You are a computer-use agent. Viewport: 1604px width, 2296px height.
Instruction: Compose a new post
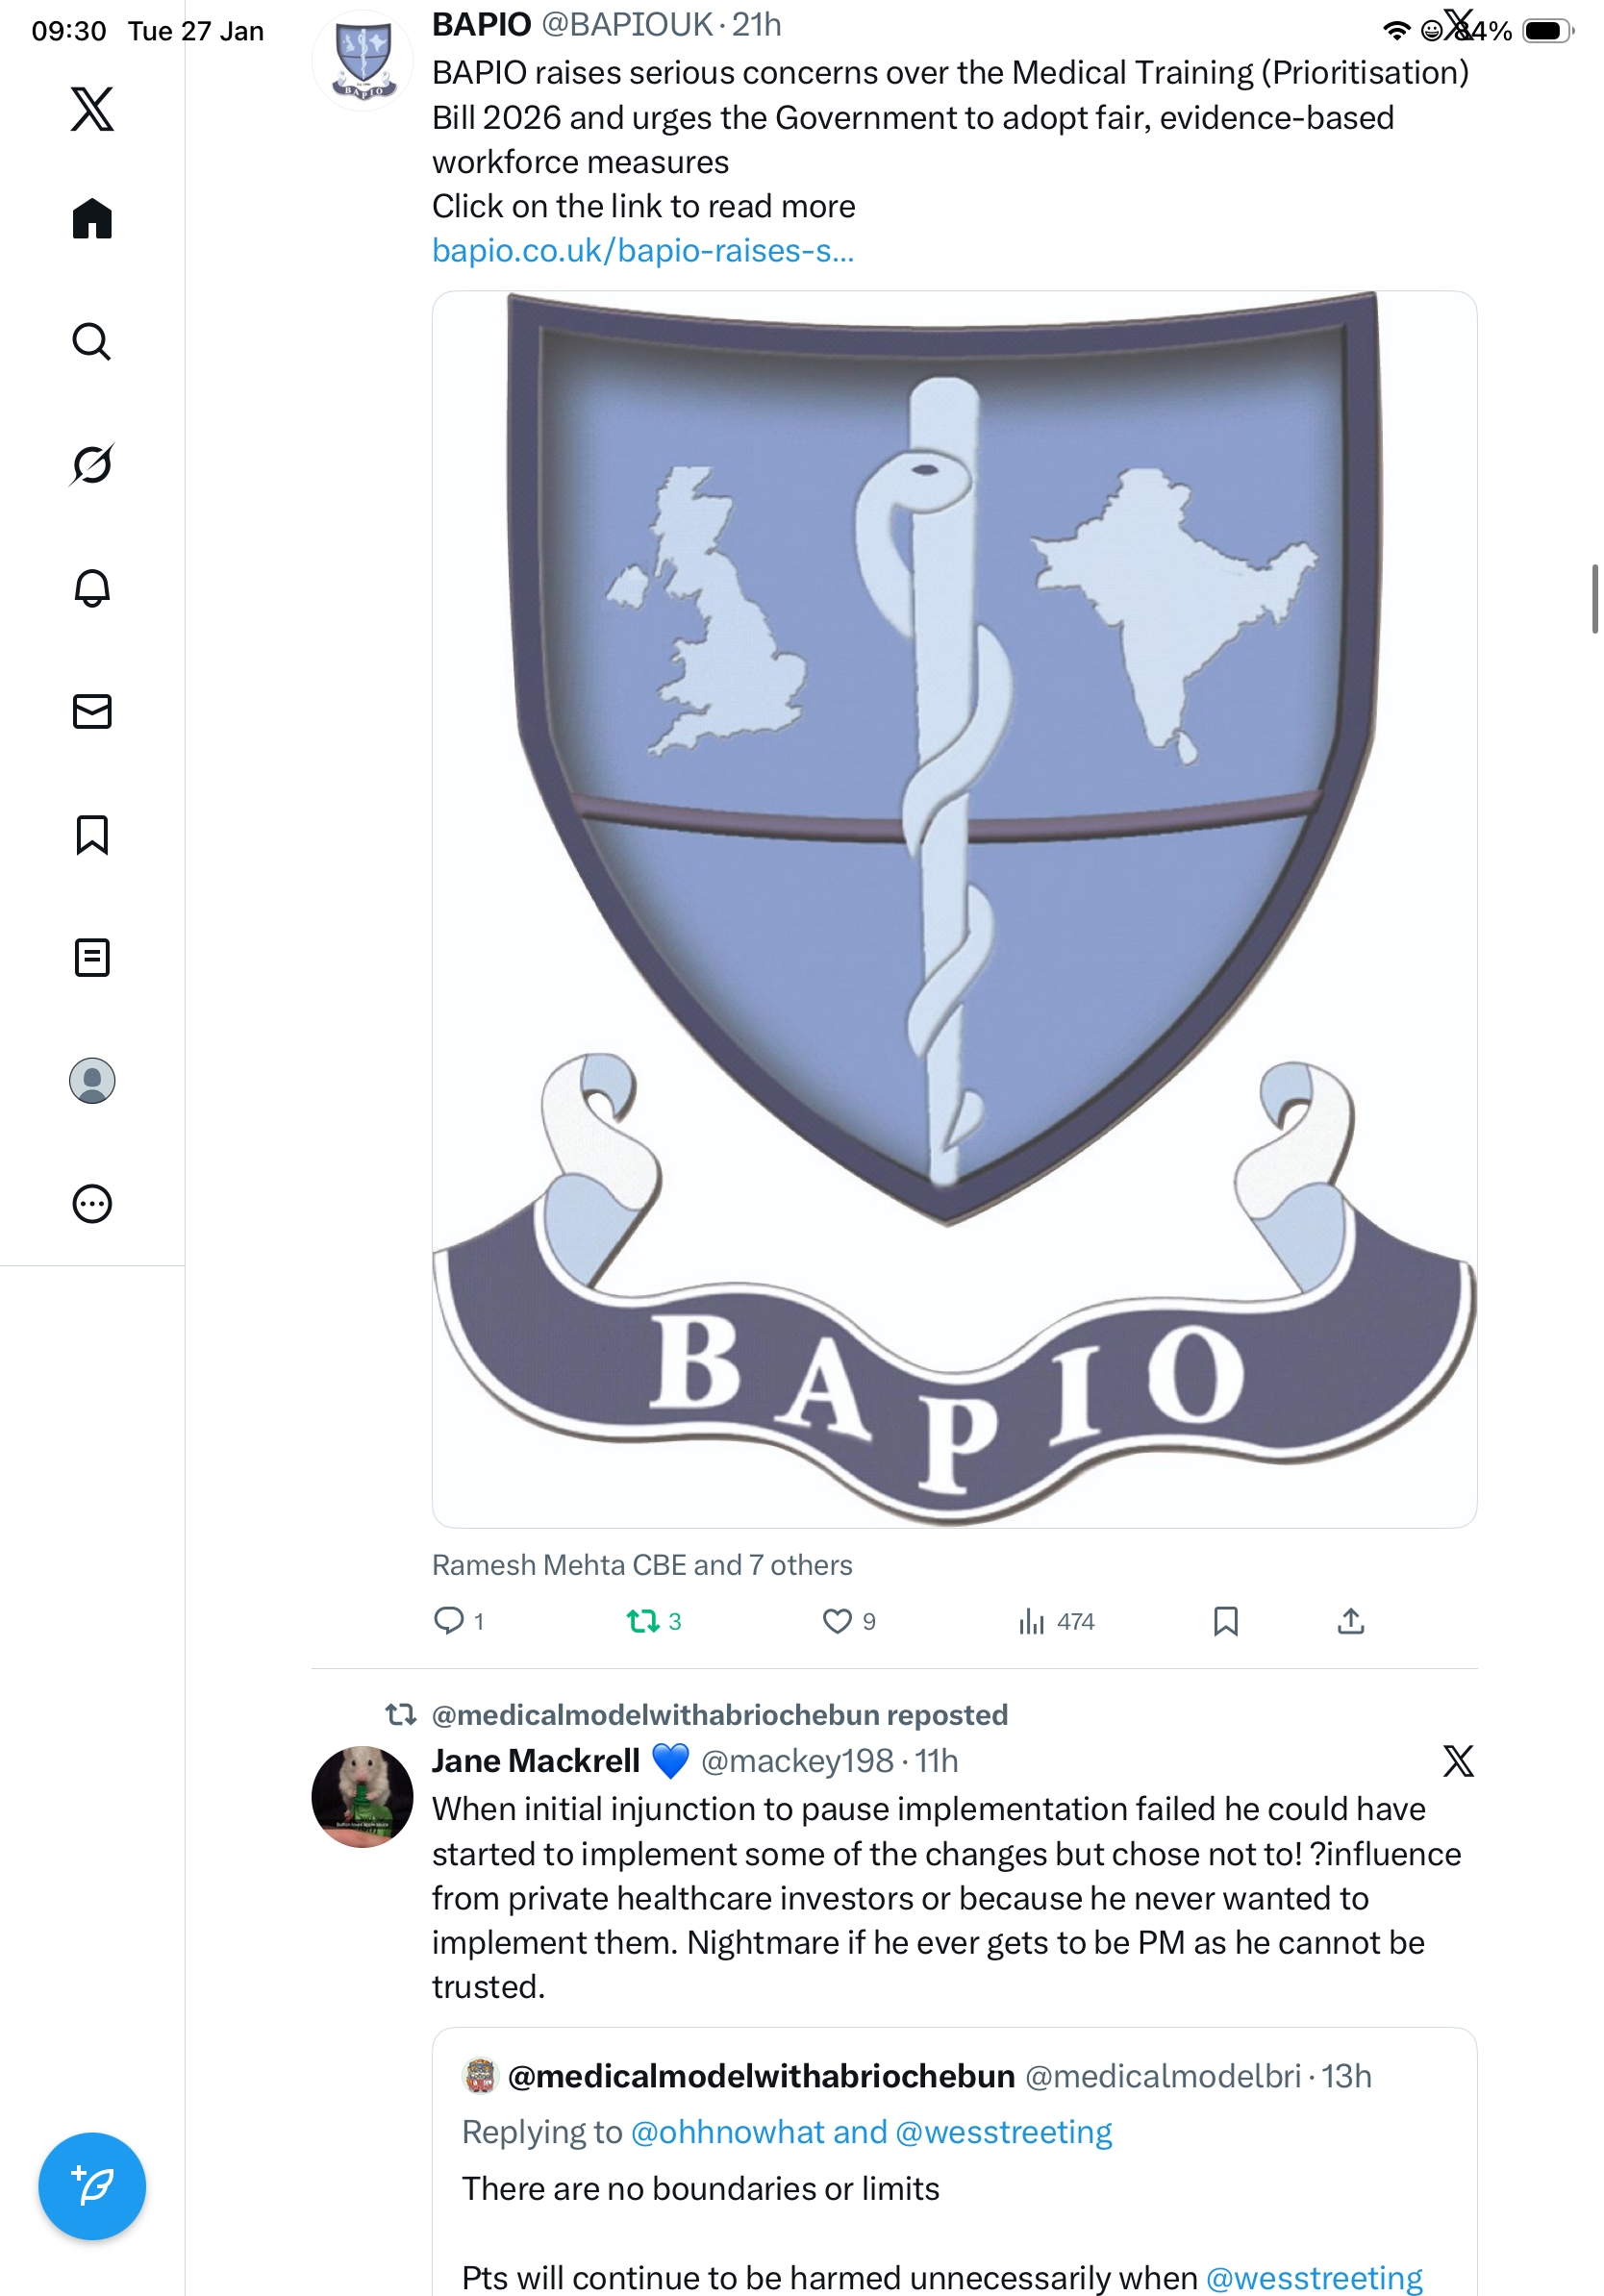[x=92, y=2185]
